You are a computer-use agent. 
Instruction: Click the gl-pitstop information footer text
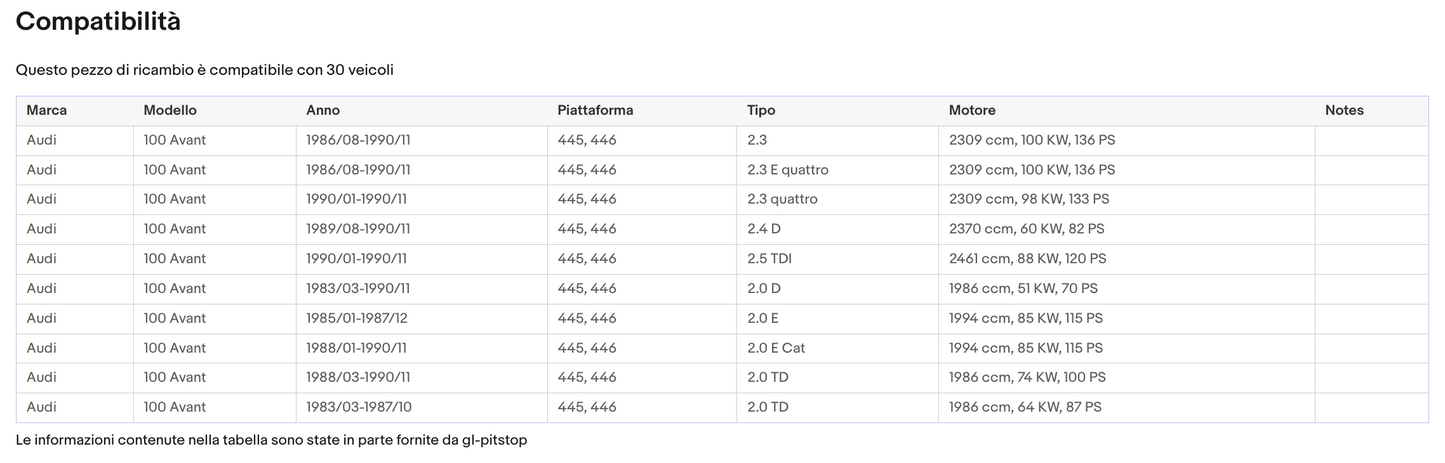tap(271, 440)
